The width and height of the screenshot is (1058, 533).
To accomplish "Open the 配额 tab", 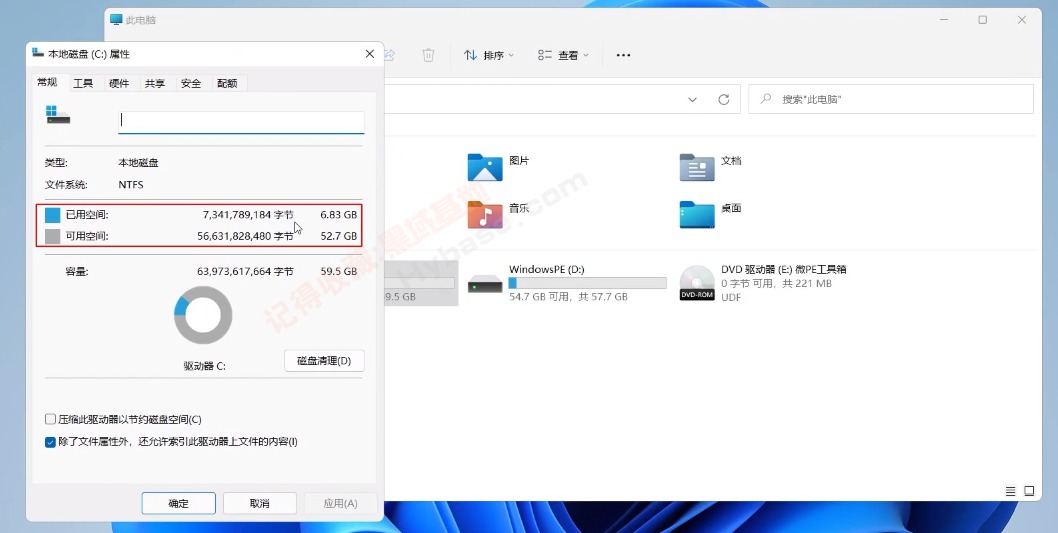I will point(227,84).
